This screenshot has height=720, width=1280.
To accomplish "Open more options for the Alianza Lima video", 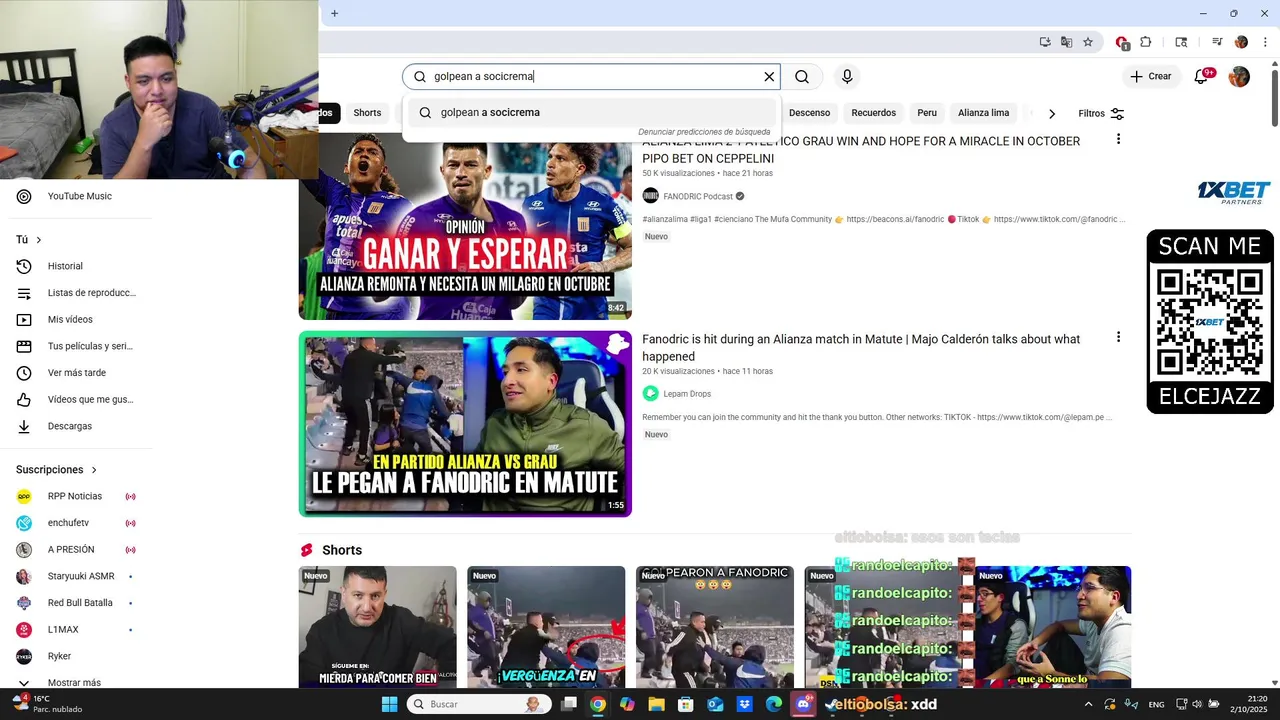I will click(x=1118, y=140).
